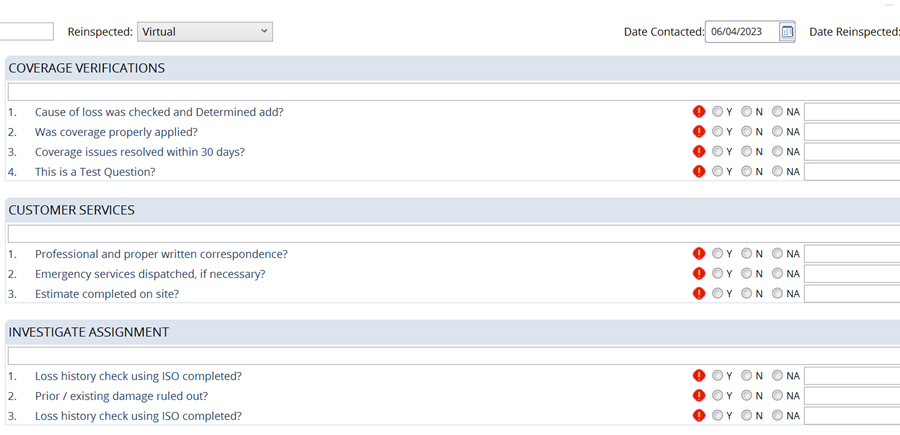Click alert icon for Prior existing damage question
This screenshot has height=435, width=900.
tap(699, 396)
